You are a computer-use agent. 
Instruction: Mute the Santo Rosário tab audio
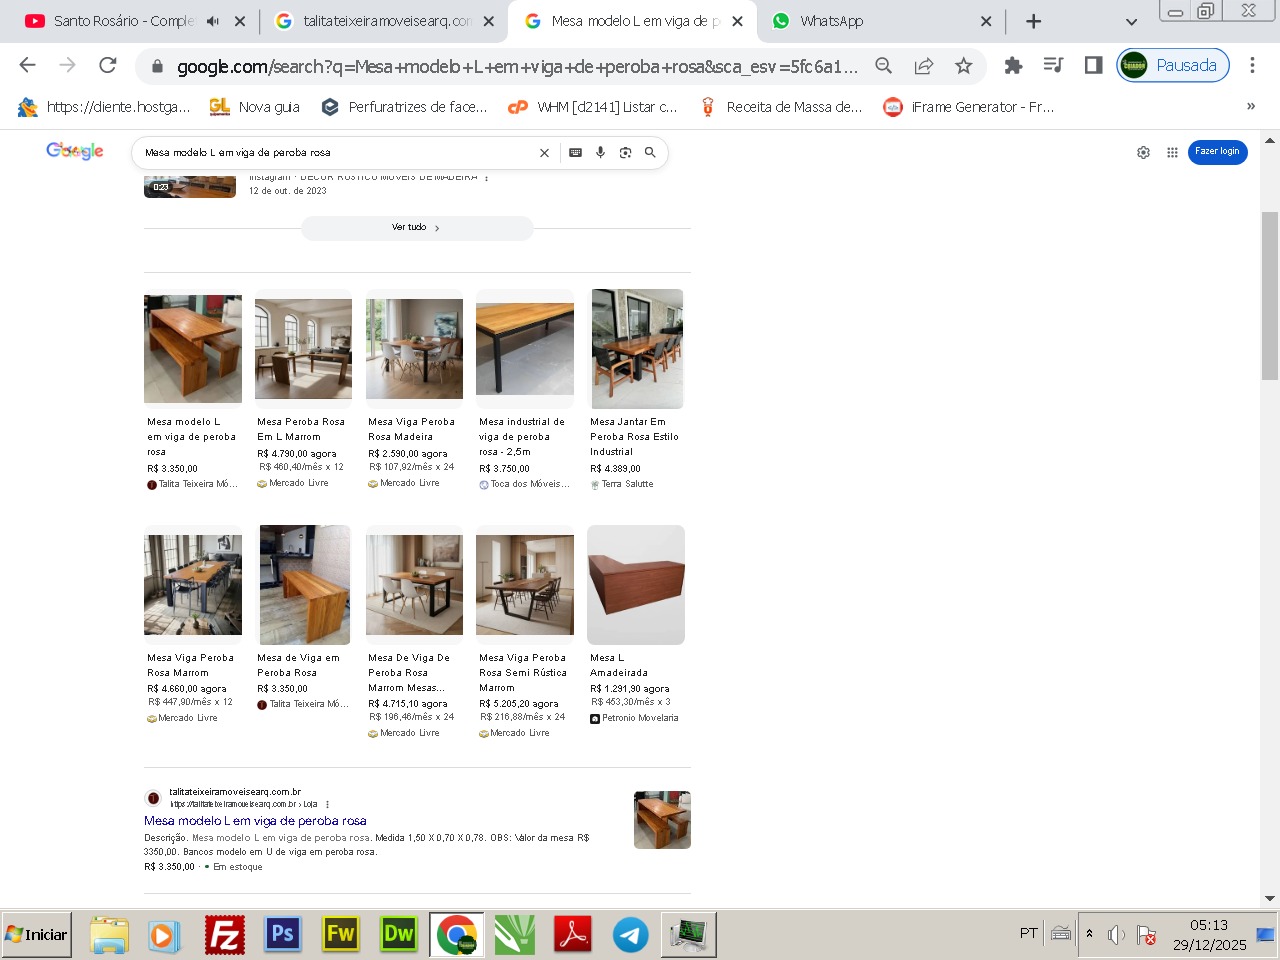click(213, 21)
